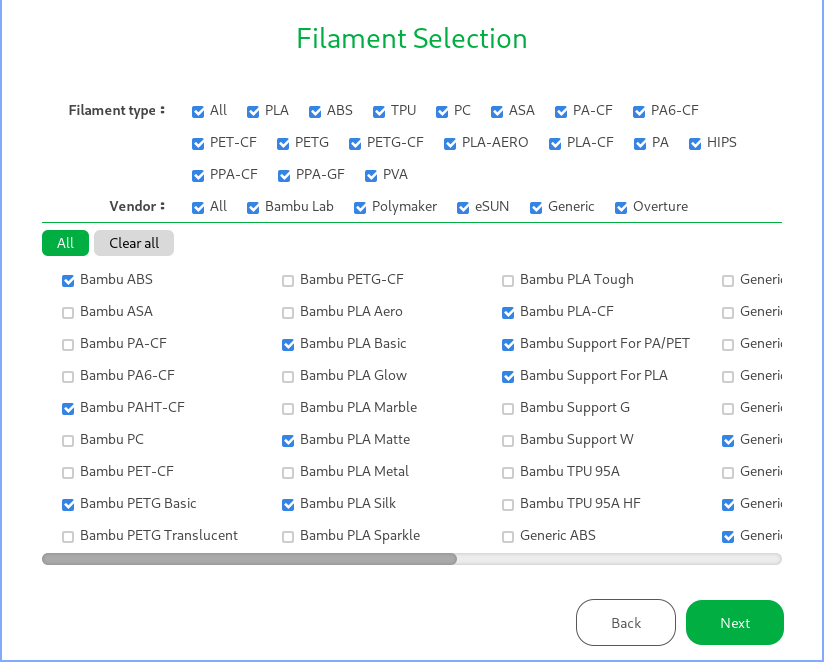Click the Clear all button
The height and width of the screenshot is (662, 824).
[134, 243]
